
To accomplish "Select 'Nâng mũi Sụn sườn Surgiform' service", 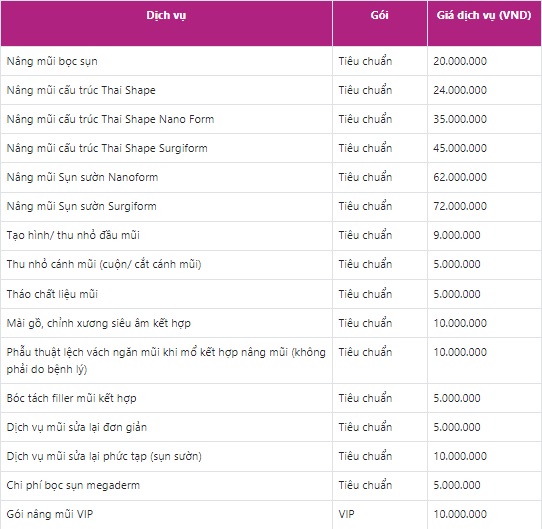I will (x=82, y=206).
